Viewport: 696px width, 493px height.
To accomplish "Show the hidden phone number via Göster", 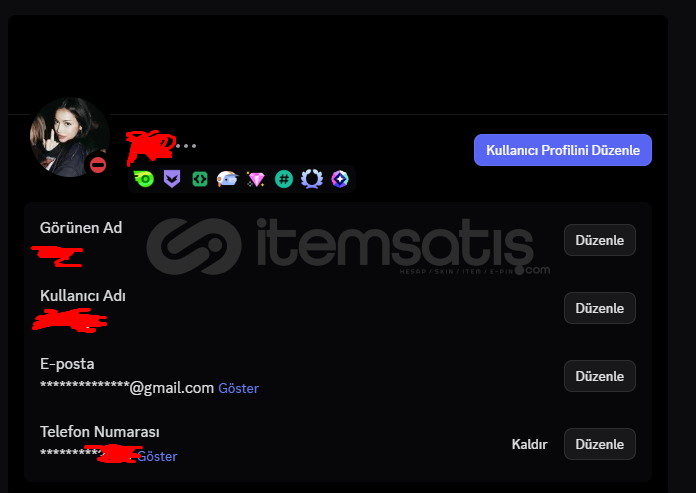I will [x=157, y=456].
